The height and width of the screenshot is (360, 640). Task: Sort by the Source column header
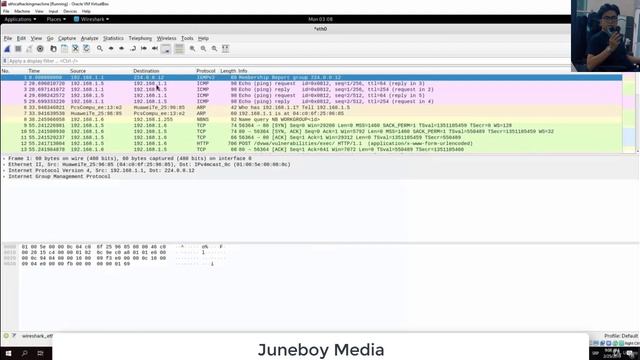78,71
